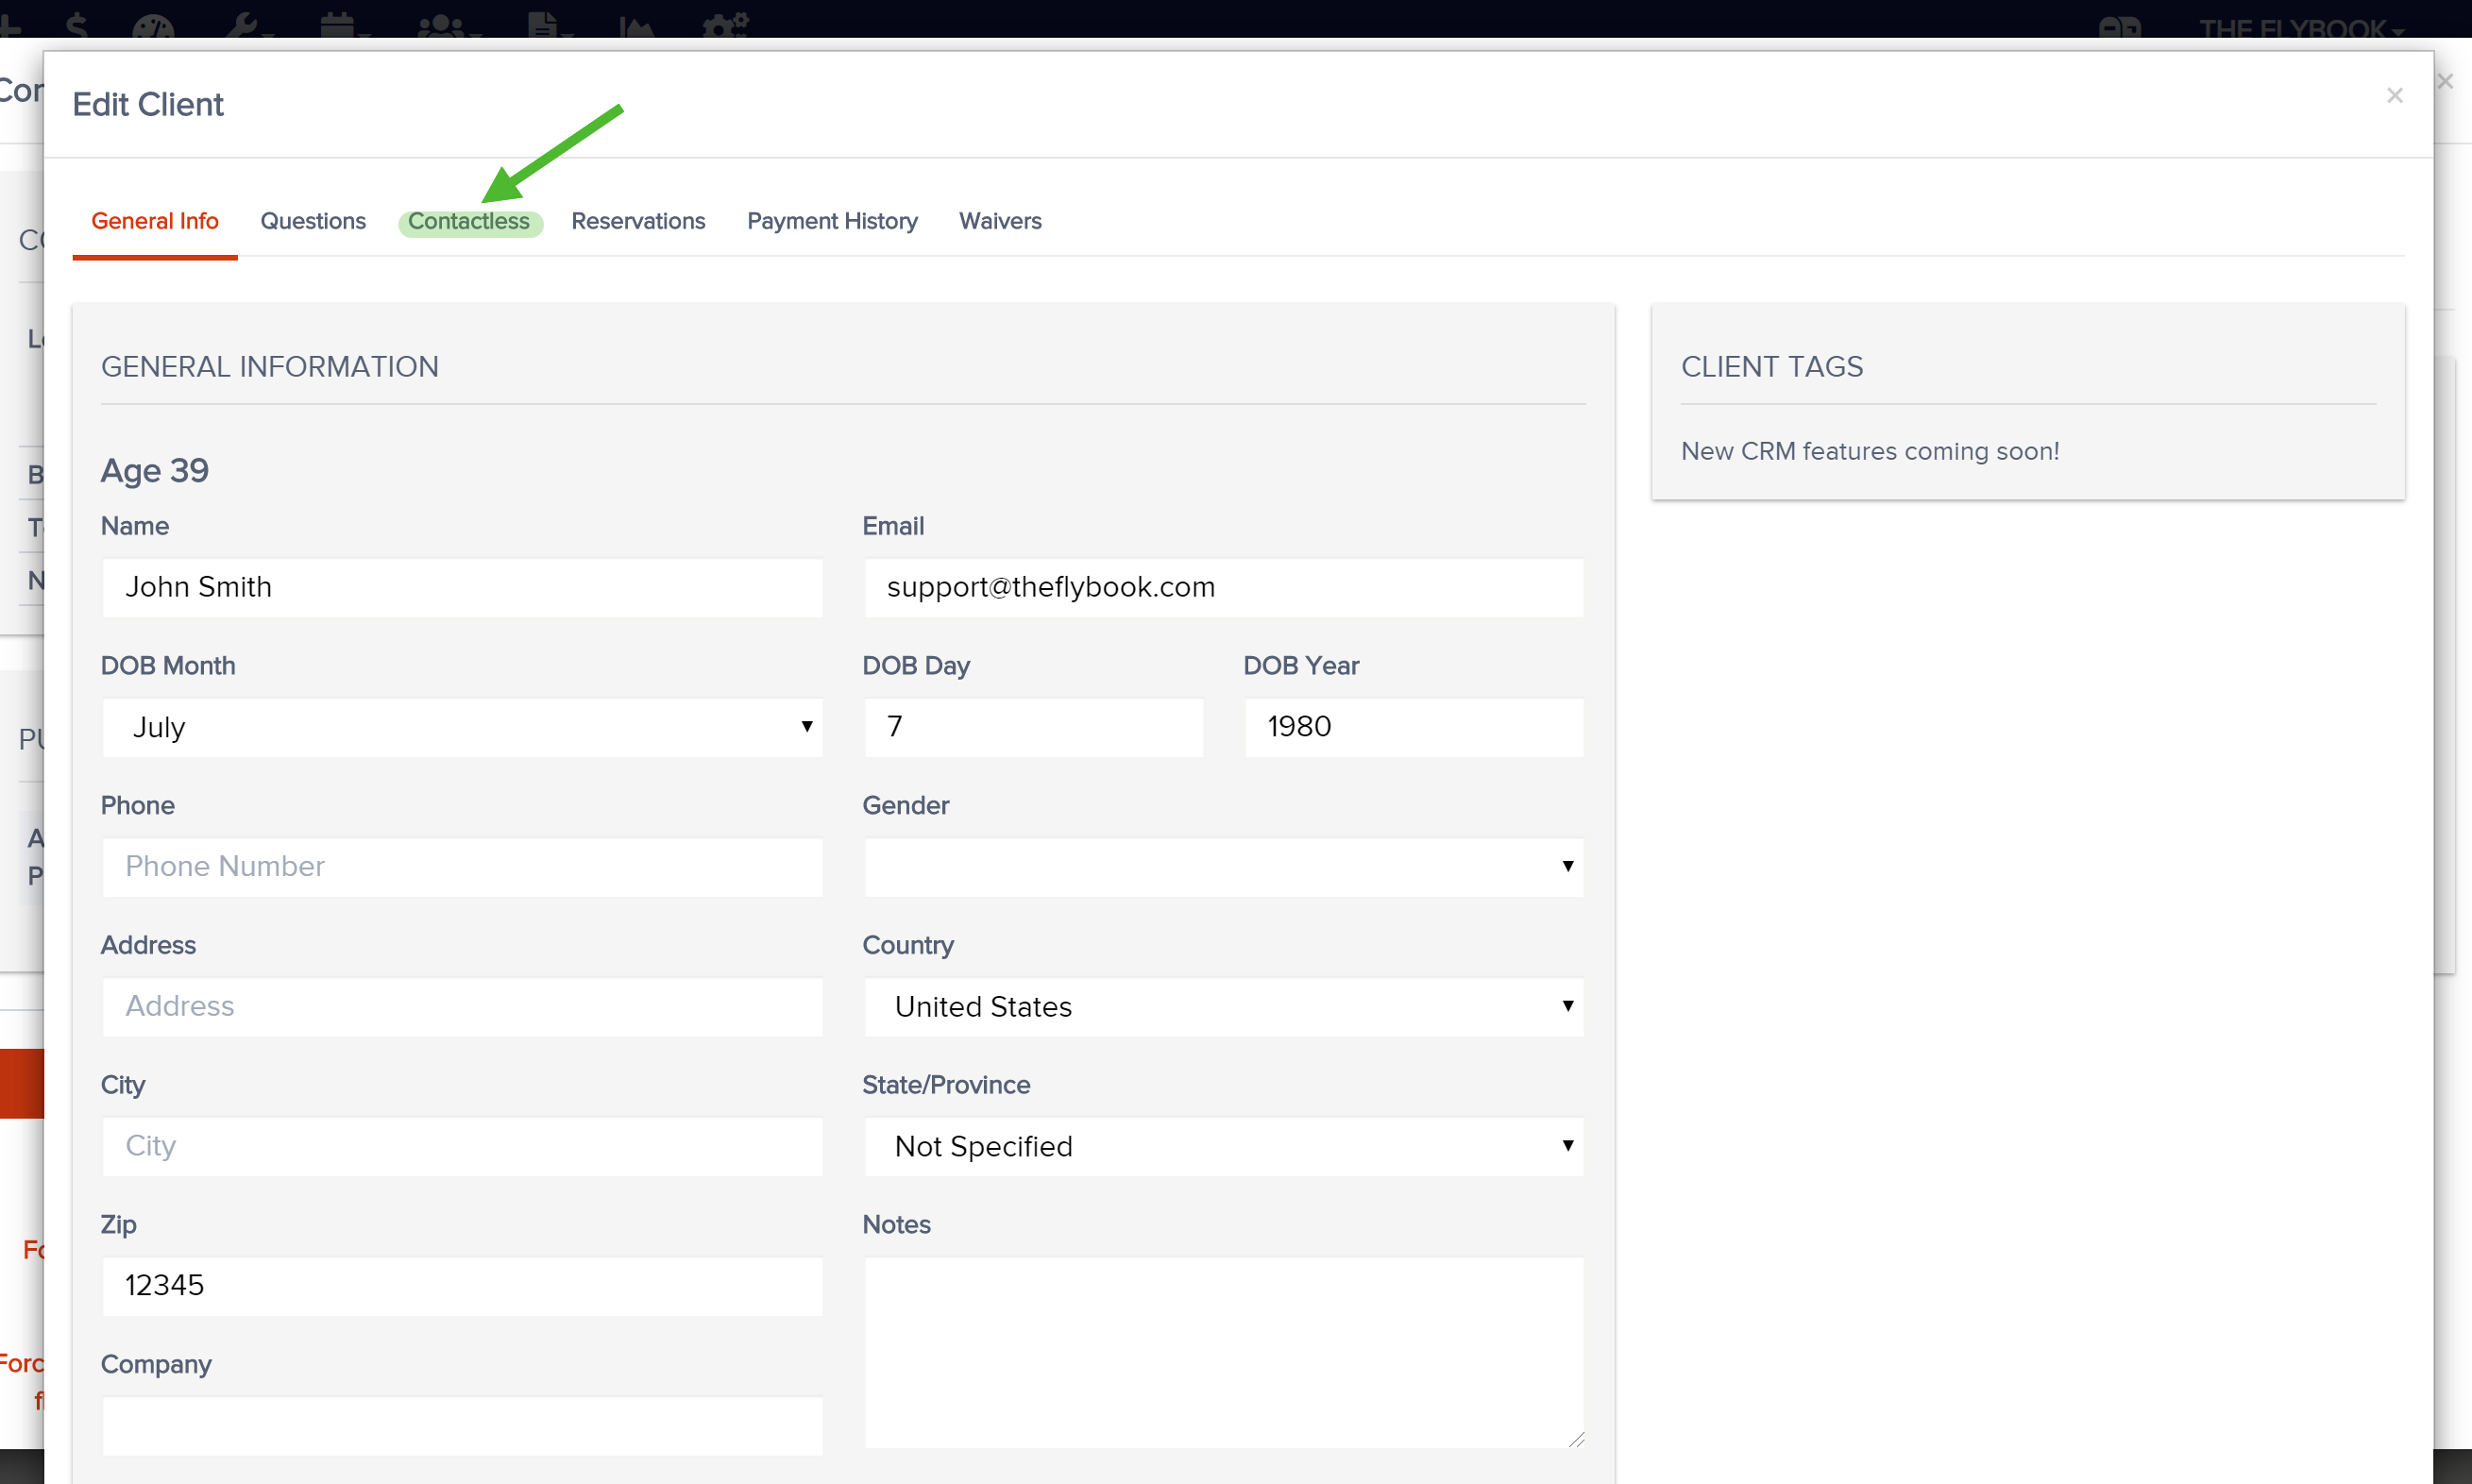Open the gears settings icon in top bar
2472x1484 pixels.
[725, 27]
